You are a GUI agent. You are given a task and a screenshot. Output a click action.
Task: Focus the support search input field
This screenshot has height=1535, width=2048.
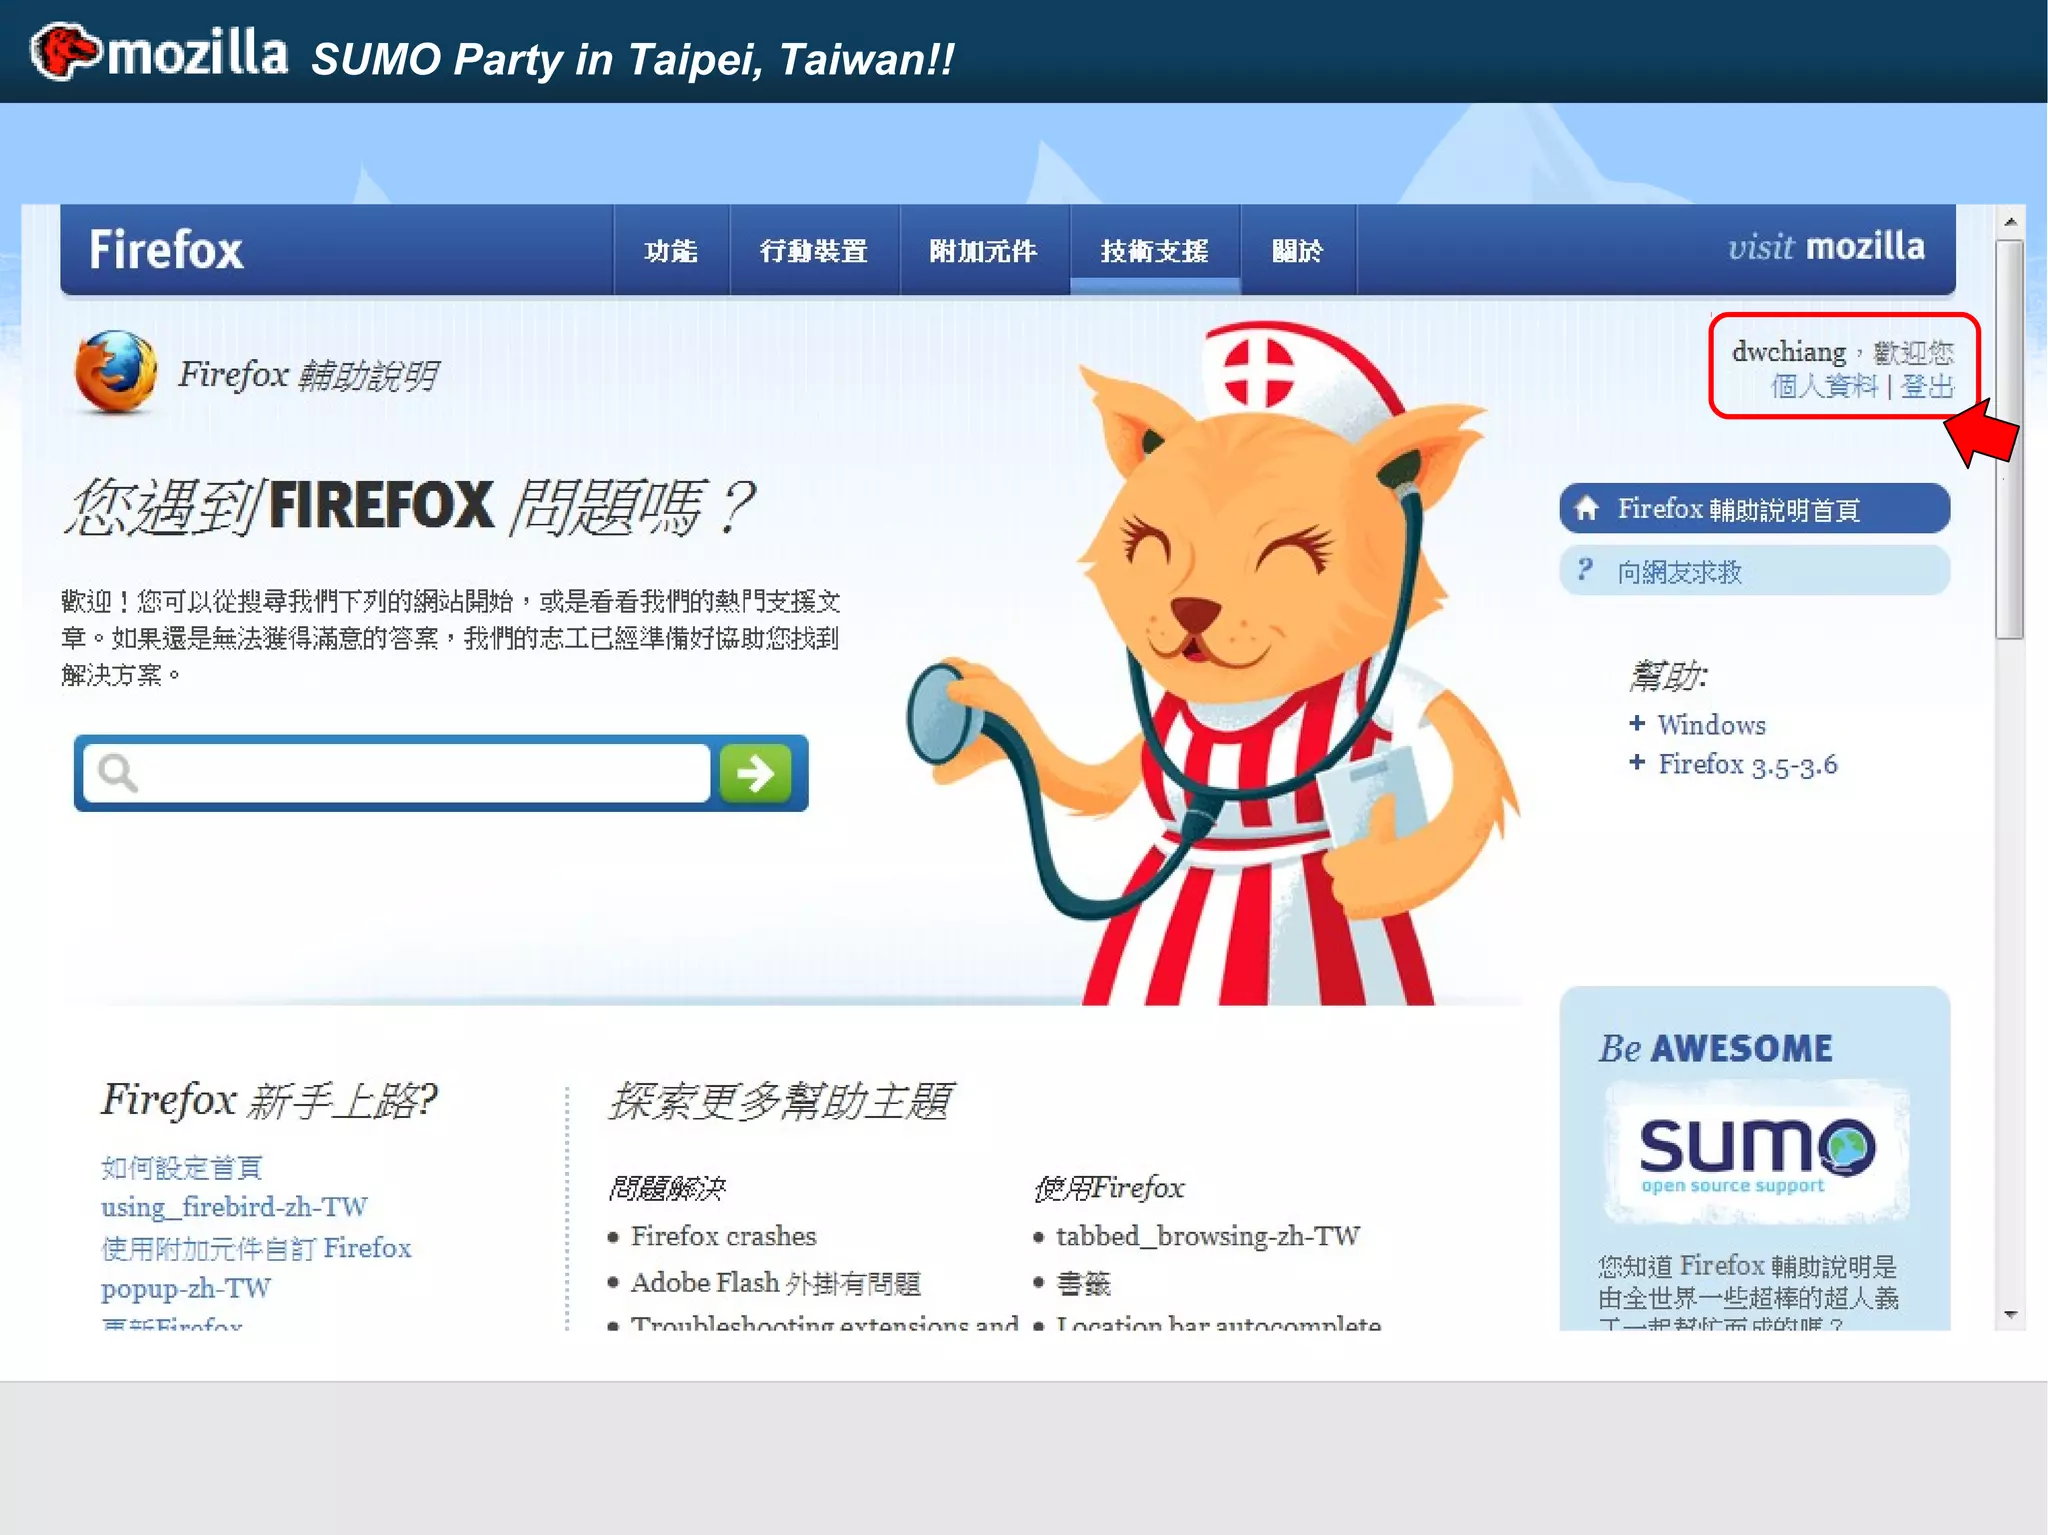click(397, 773)
